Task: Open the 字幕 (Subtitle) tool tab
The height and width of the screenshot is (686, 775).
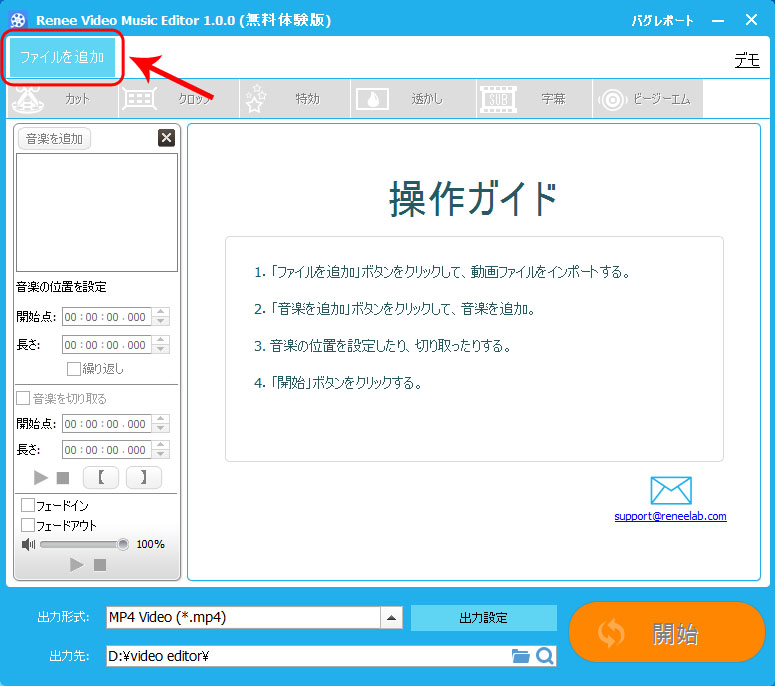Action: [534, 99]
